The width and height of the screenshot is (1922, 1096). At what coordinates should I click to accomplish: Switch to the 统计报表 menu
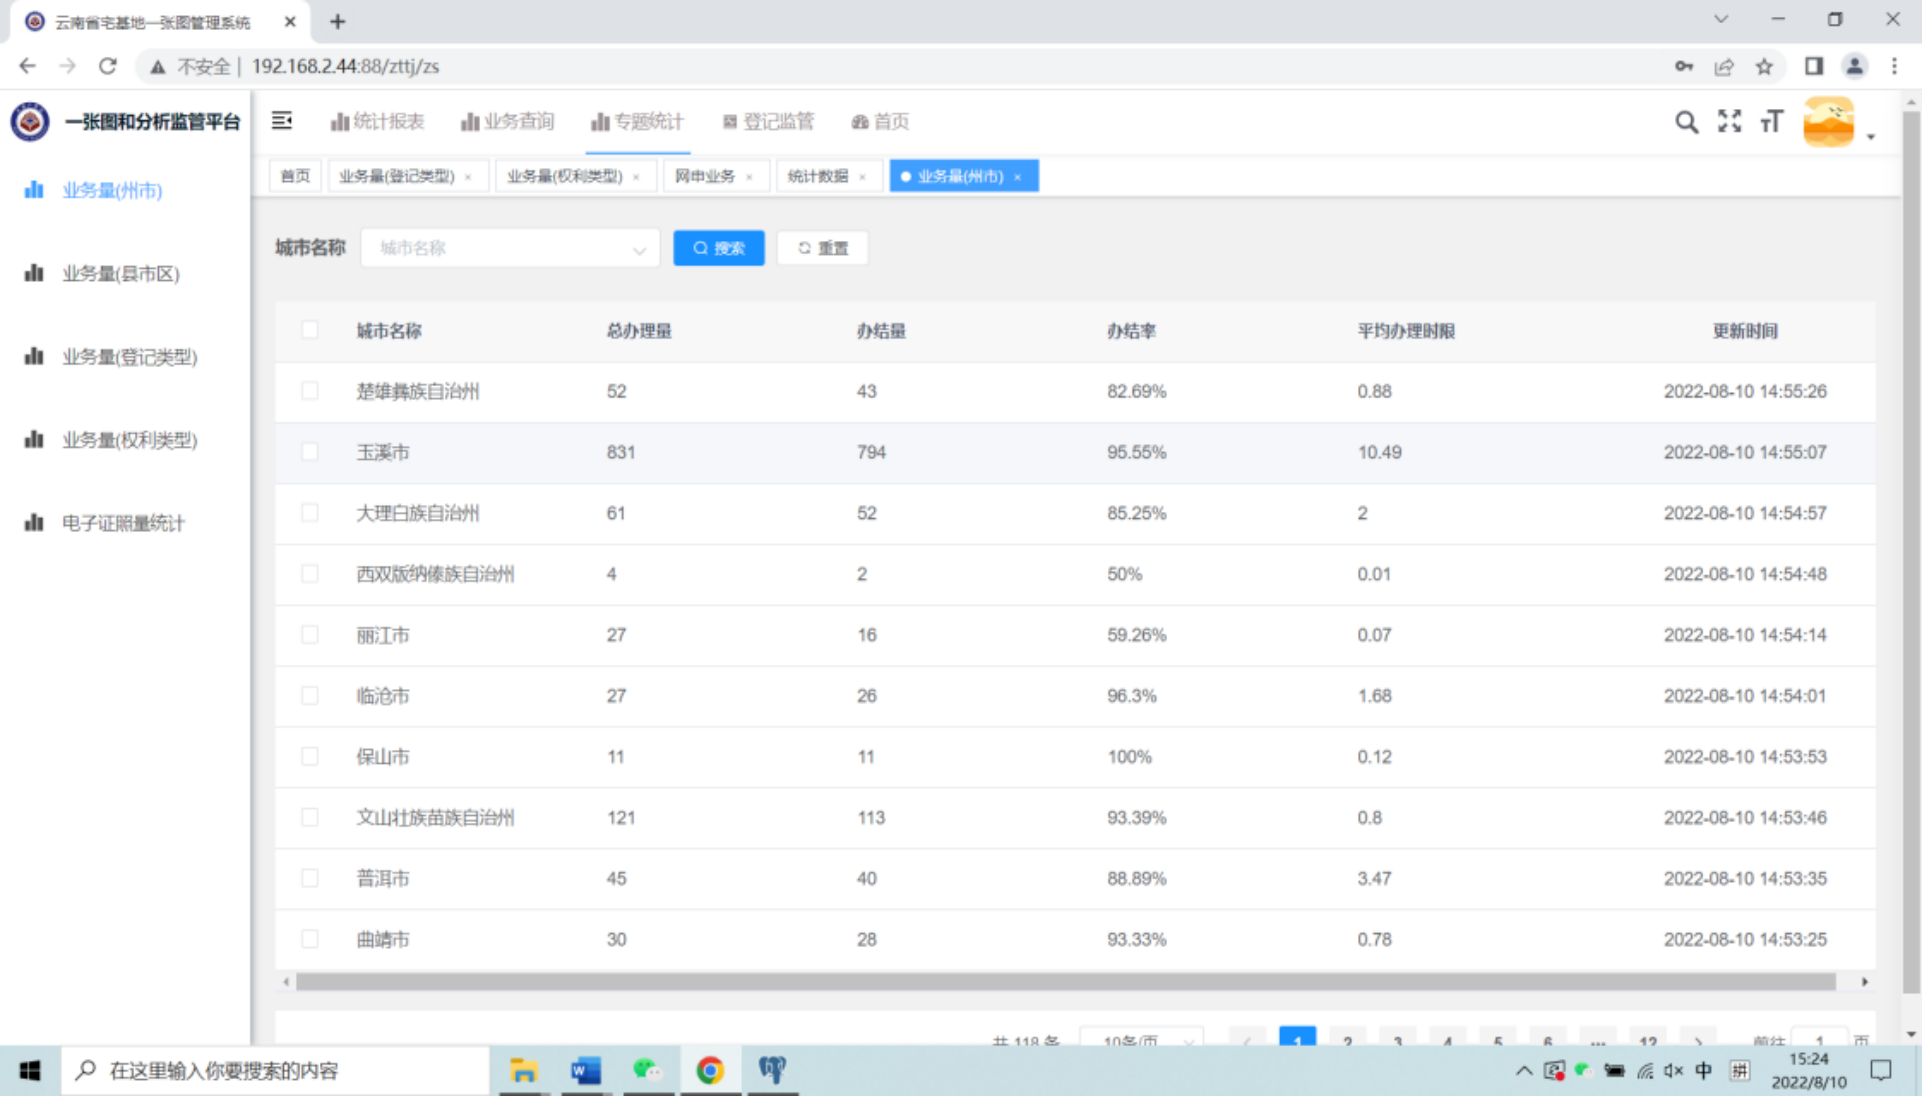tap(378, 122)
